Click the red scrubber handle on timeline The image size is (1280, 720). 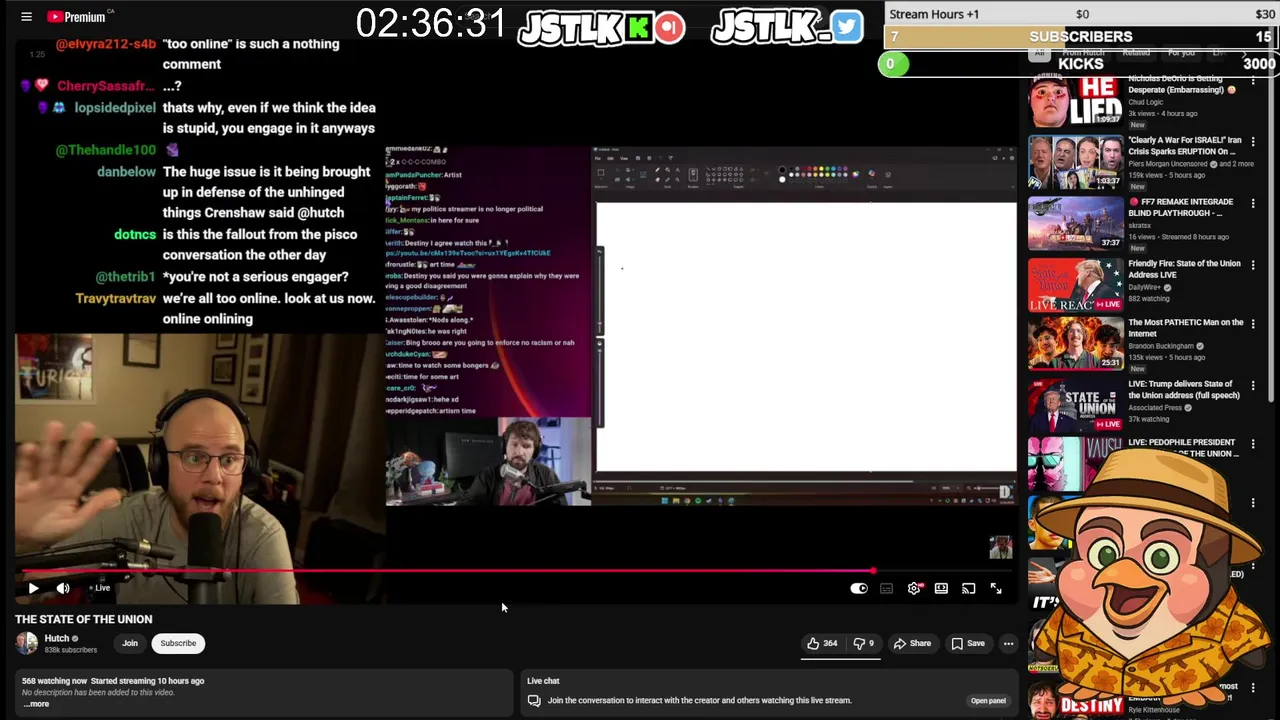pos(874,572)
